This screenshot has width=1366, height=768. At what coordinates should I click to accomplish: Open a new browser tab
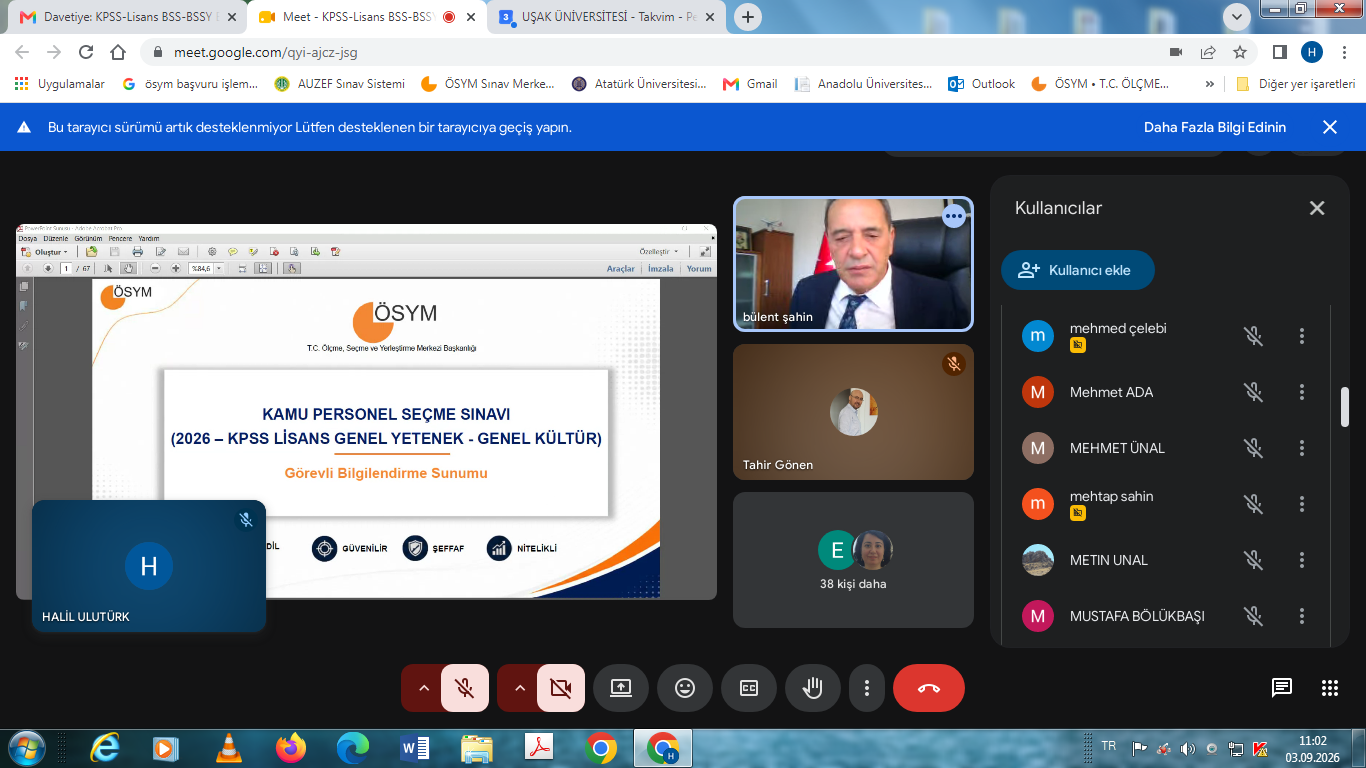pos(748,17)
